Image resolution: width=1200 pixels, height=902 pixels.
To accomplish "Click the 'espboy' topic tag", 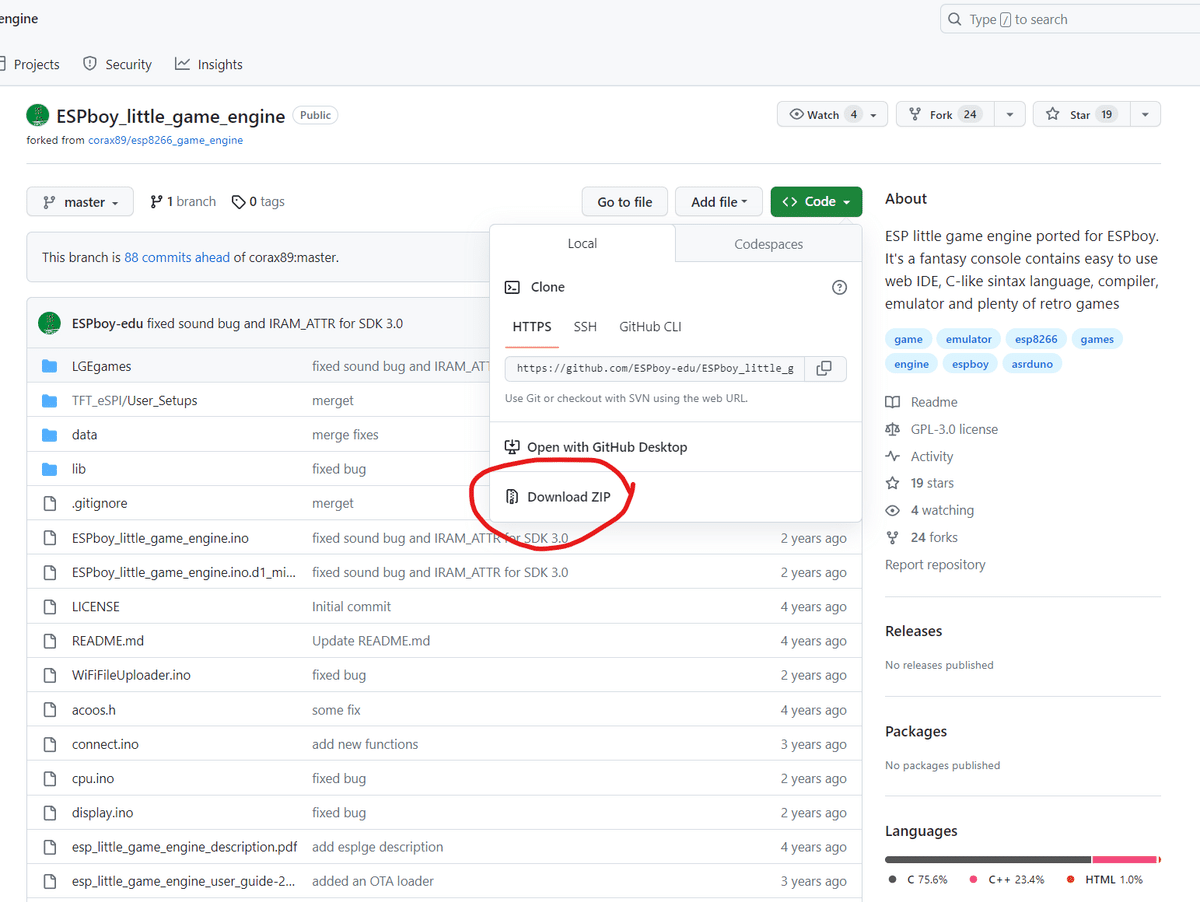I will coord(970,364).
